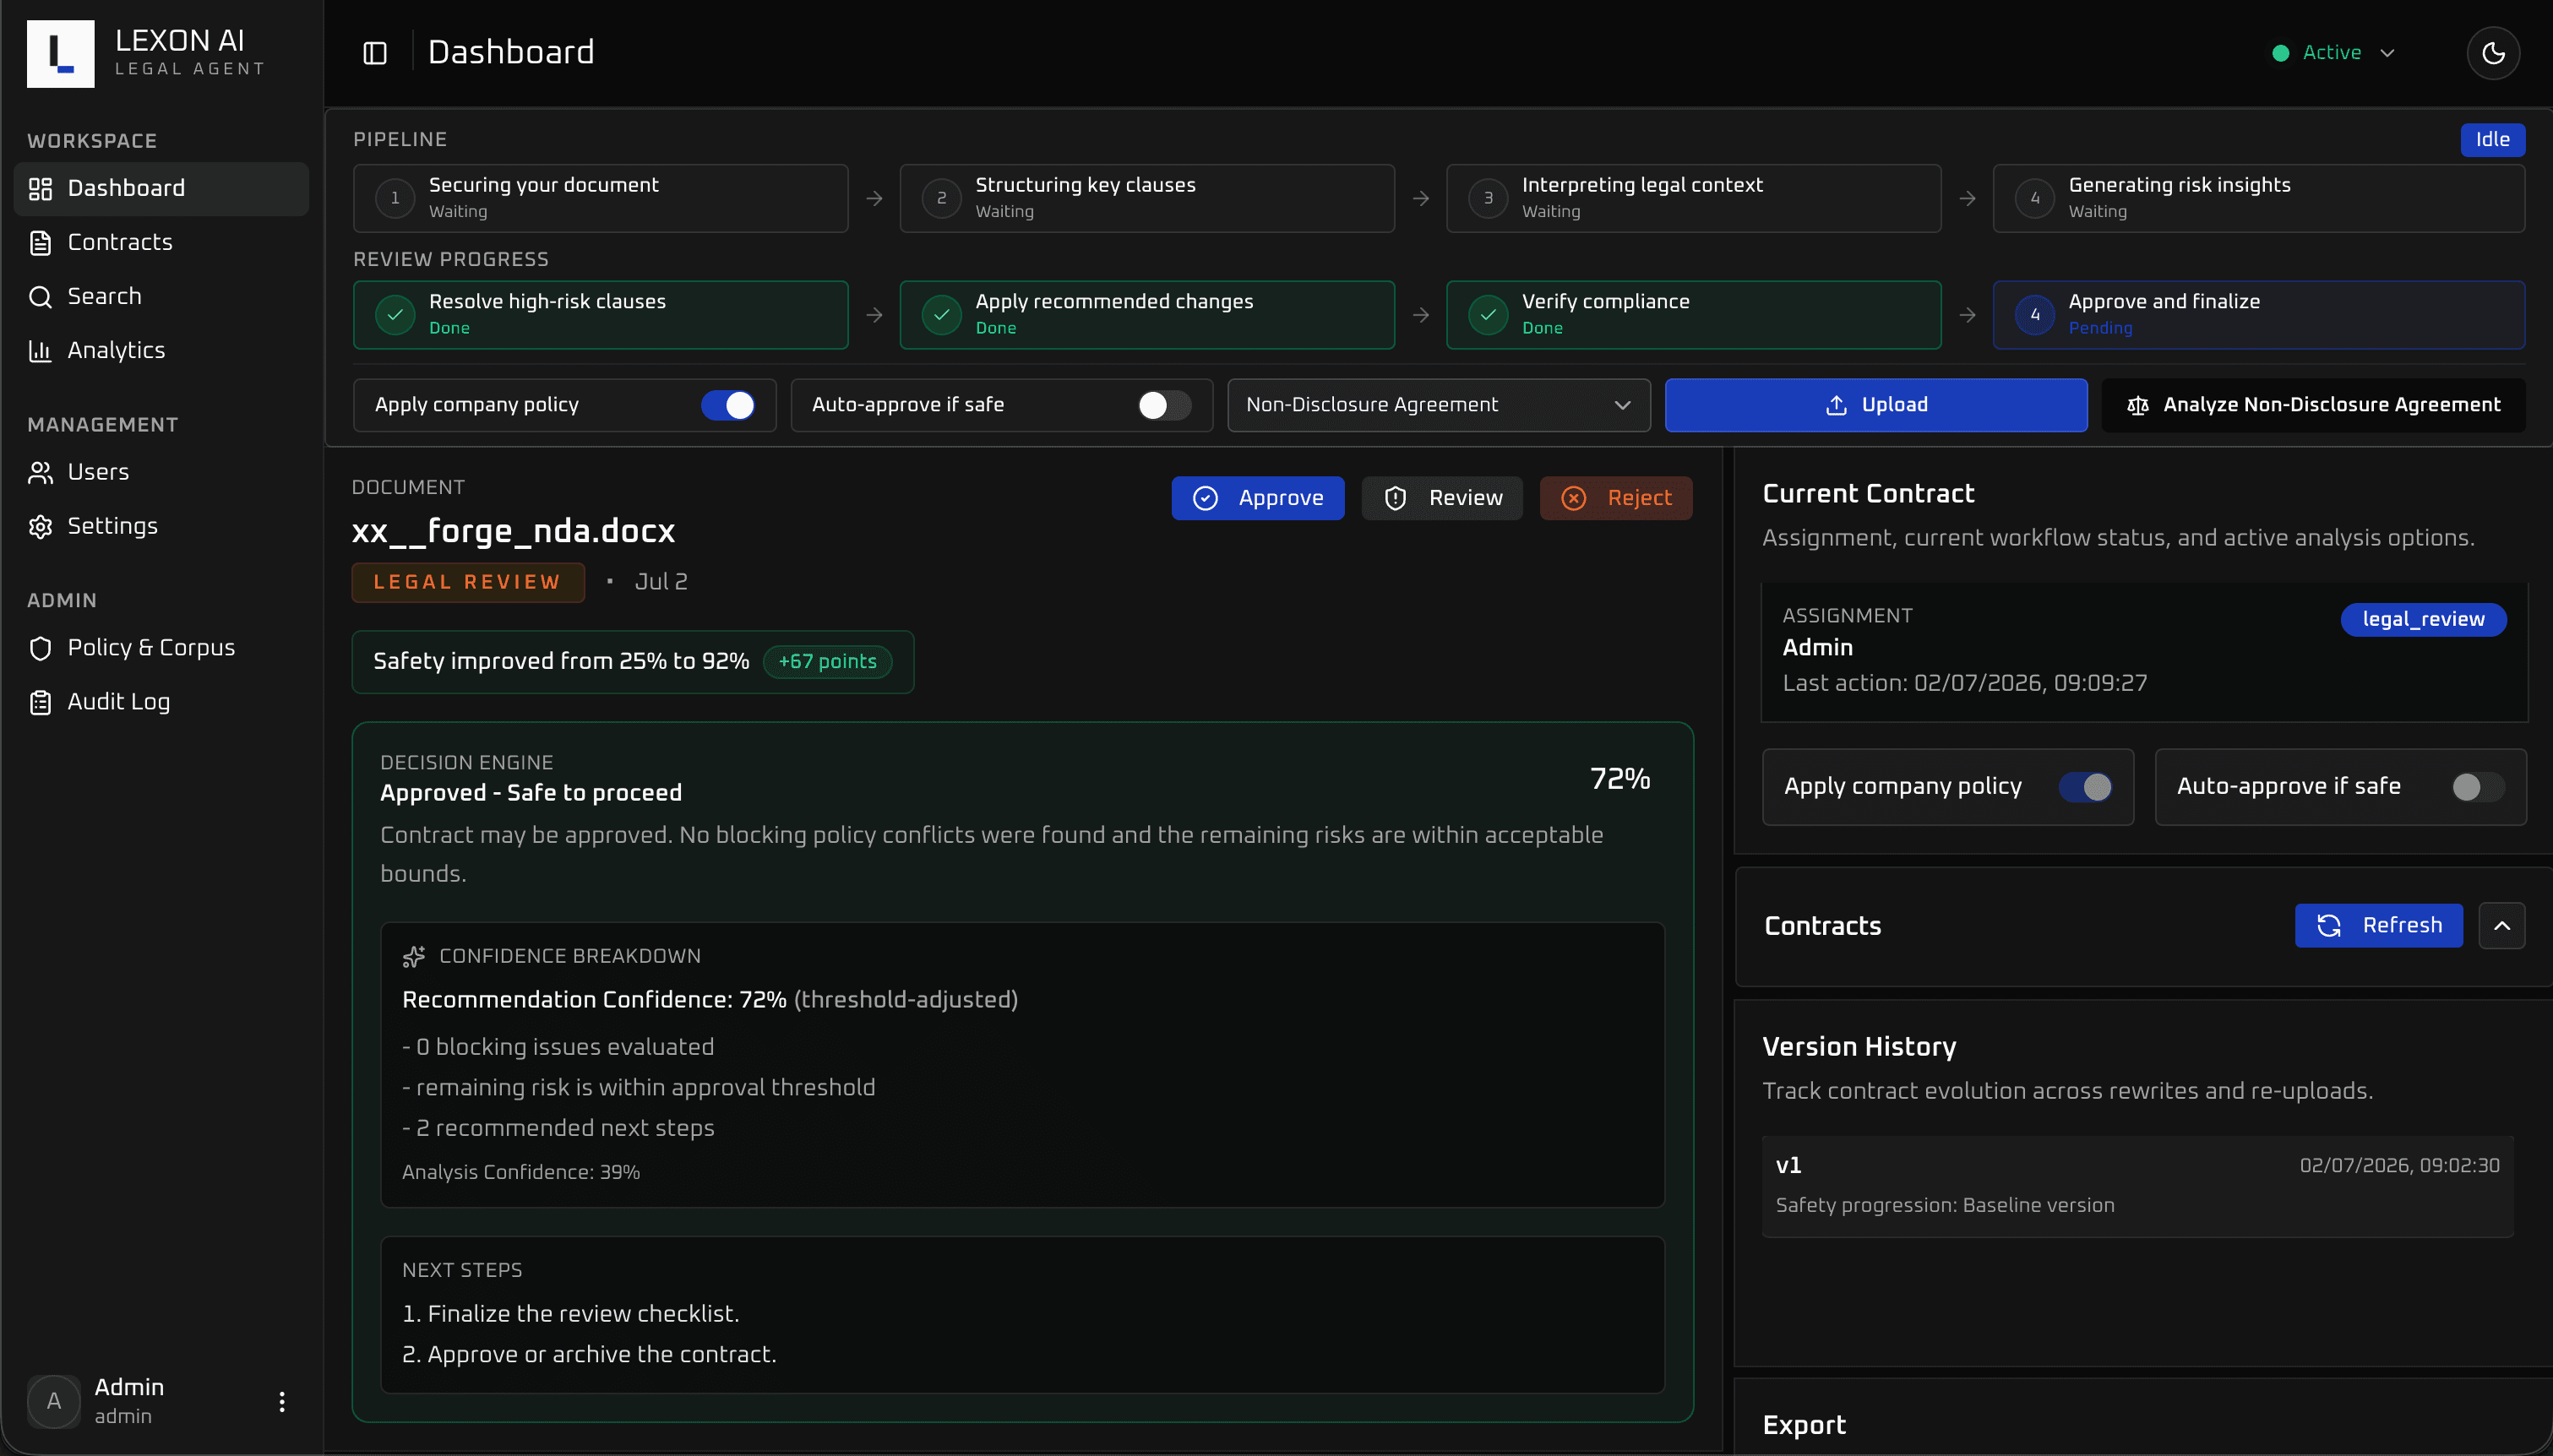Reject the document
Screen dimensions: 2553x1456
click(x=1615, y=498)
